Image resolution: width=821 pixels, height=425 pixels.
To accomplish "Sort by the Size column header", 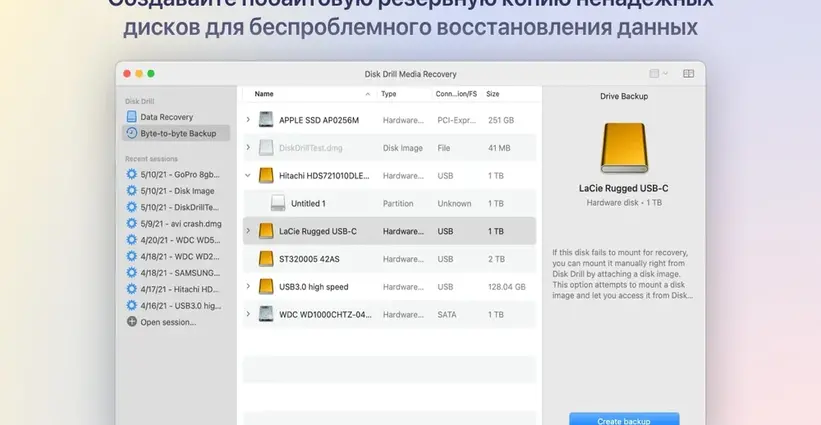I will [493, 94].
